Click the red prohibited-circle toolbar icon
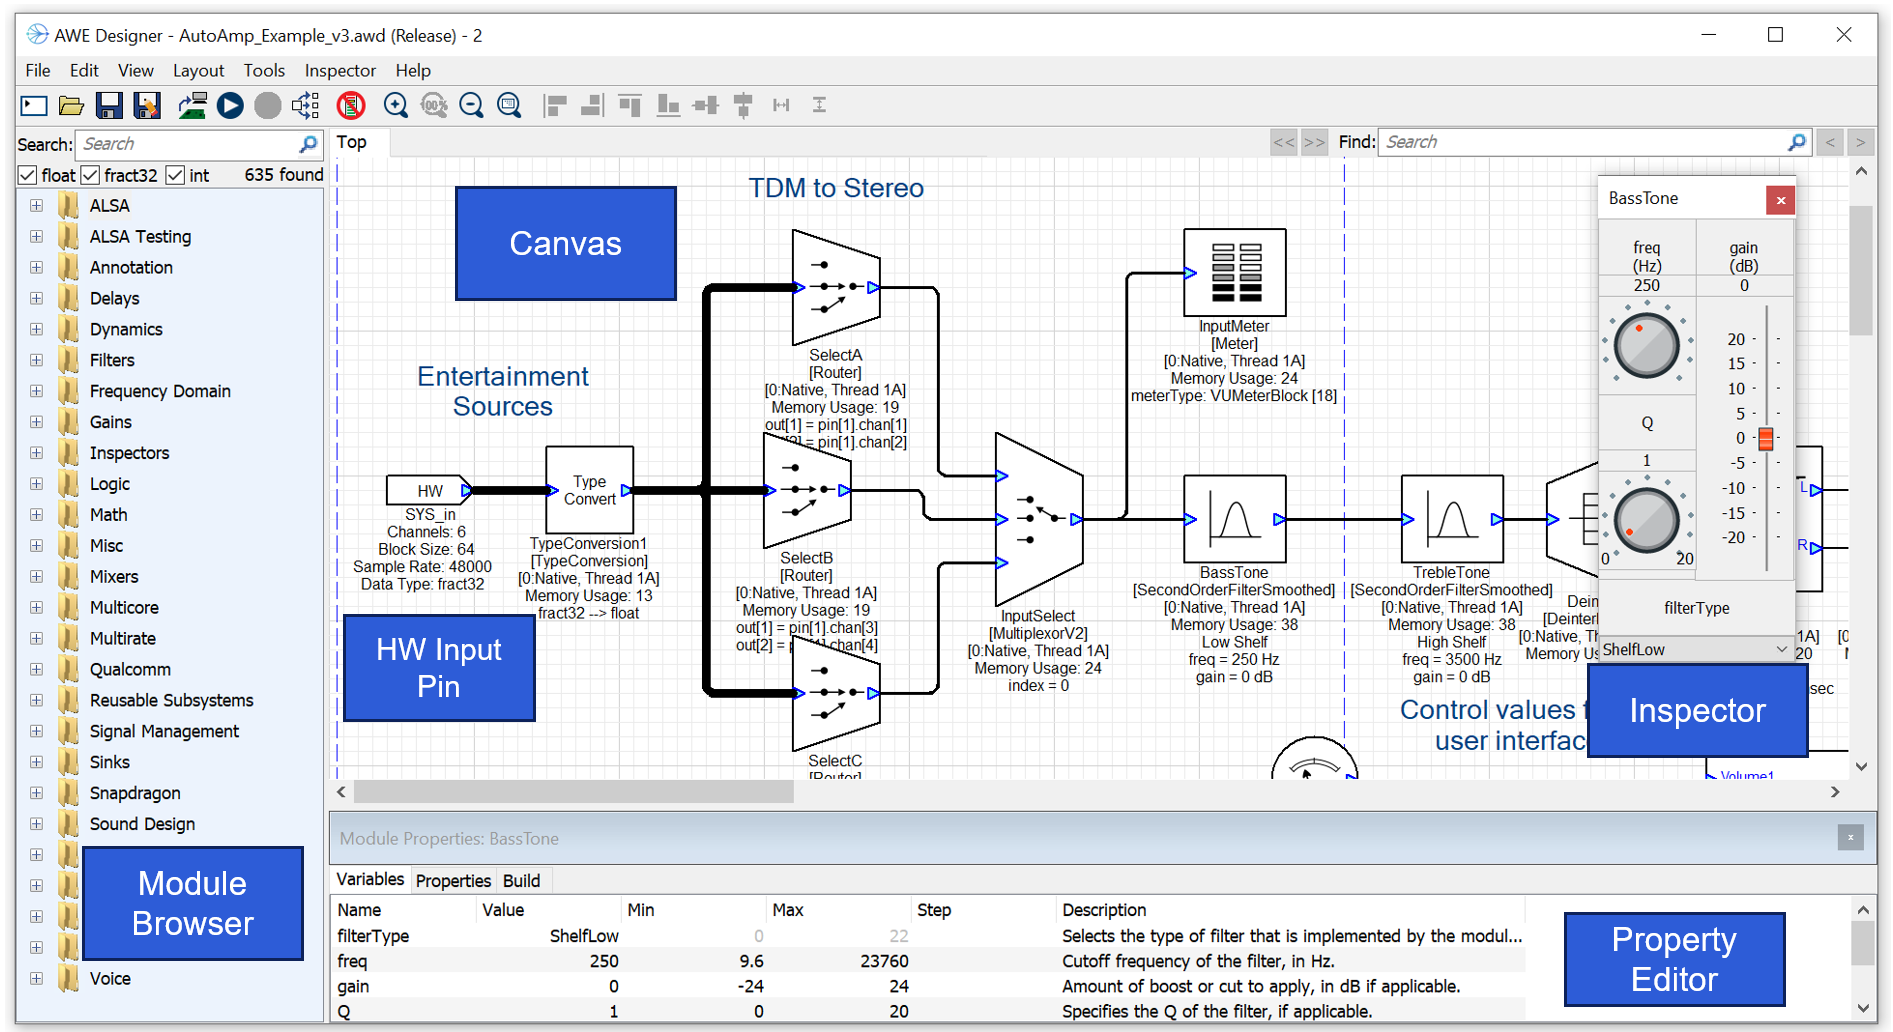 coord(351,105)
